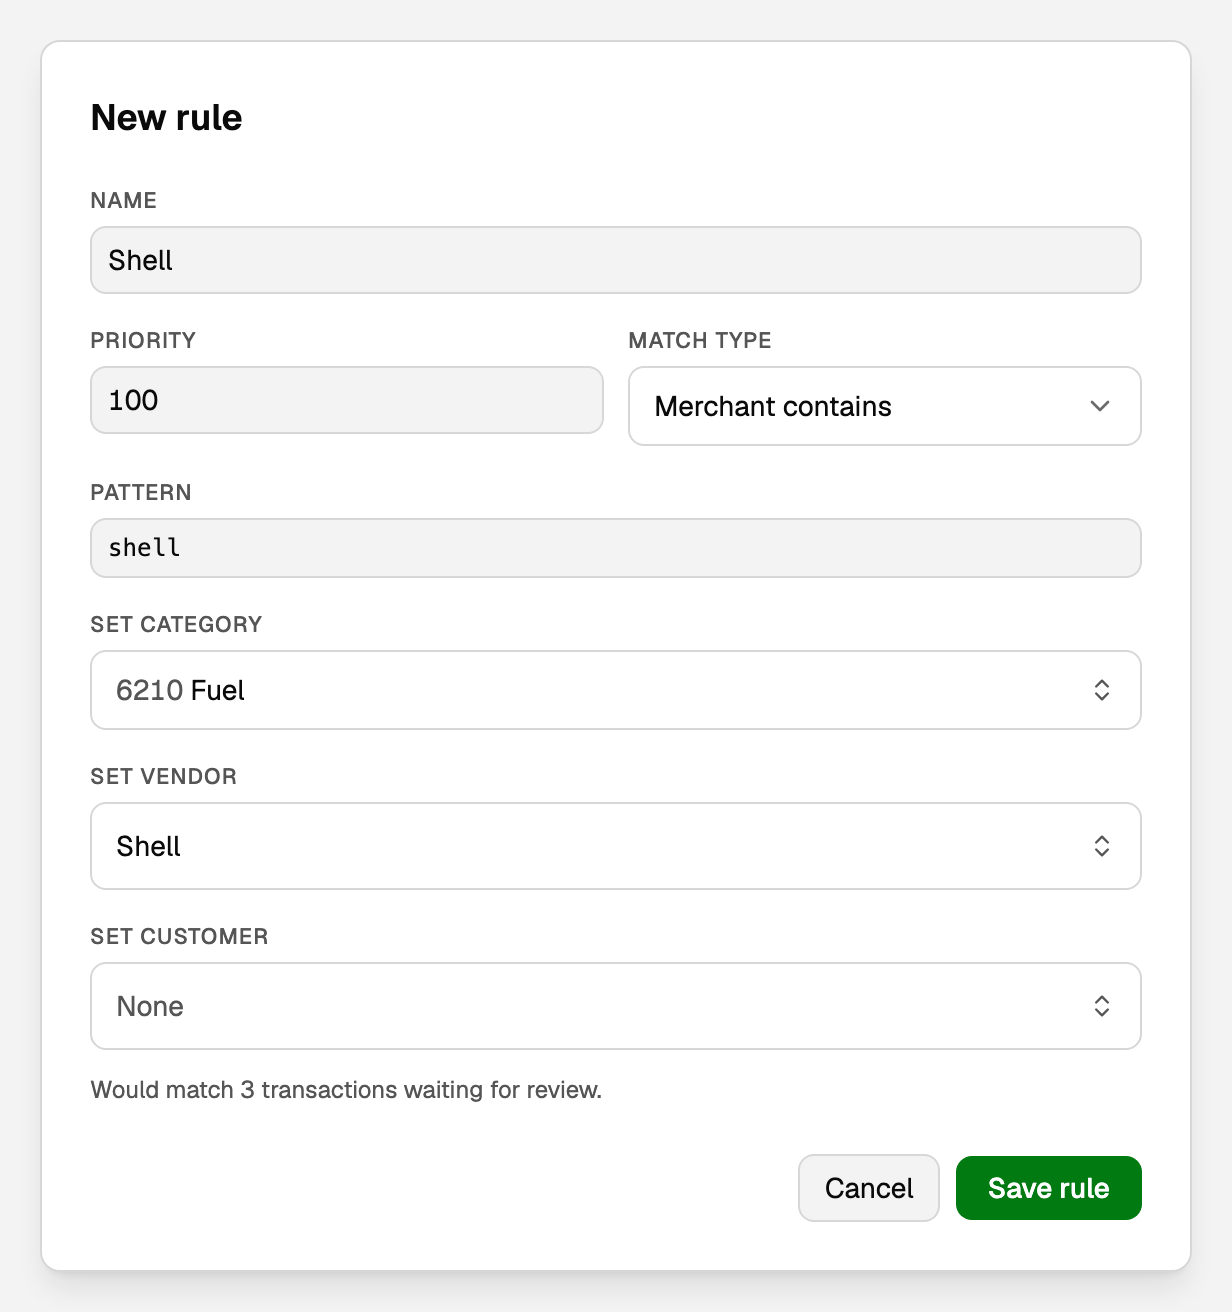
Task: Click the 'Would match 3 transactions' message
Action: point(346,1090)
